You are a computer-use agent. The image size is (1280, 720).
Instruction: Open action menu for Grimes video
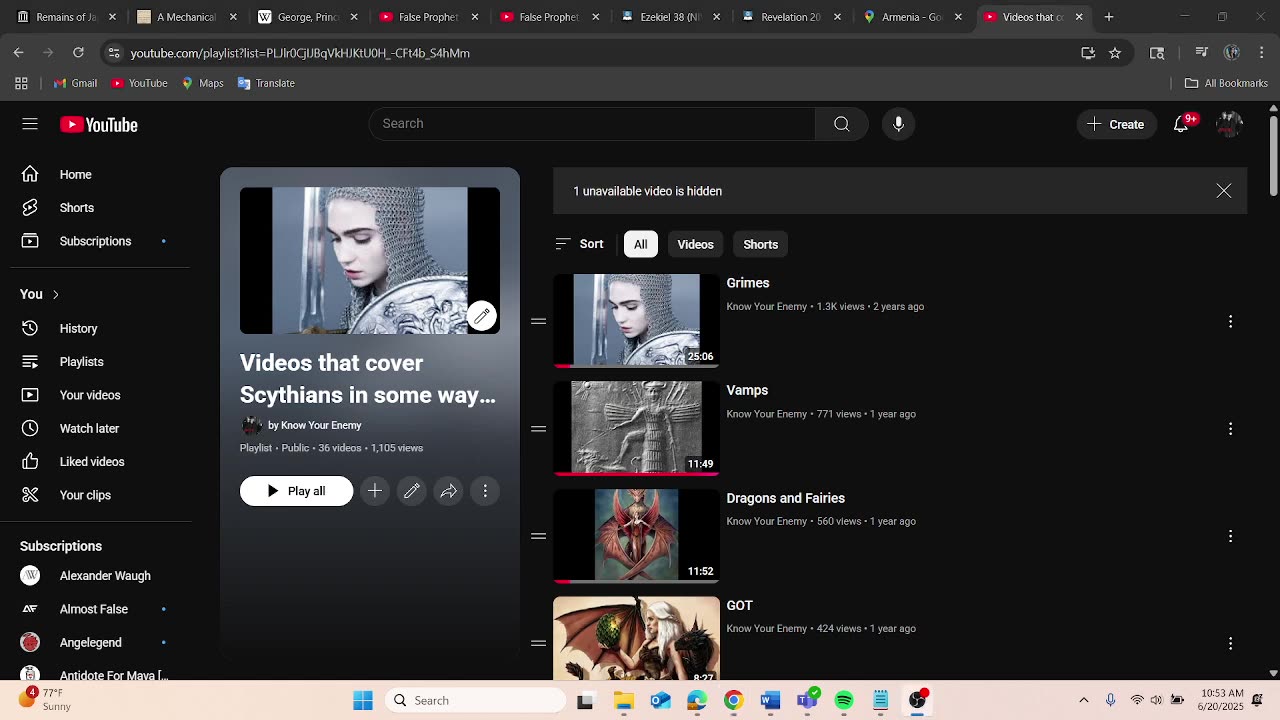[1230, 321]
